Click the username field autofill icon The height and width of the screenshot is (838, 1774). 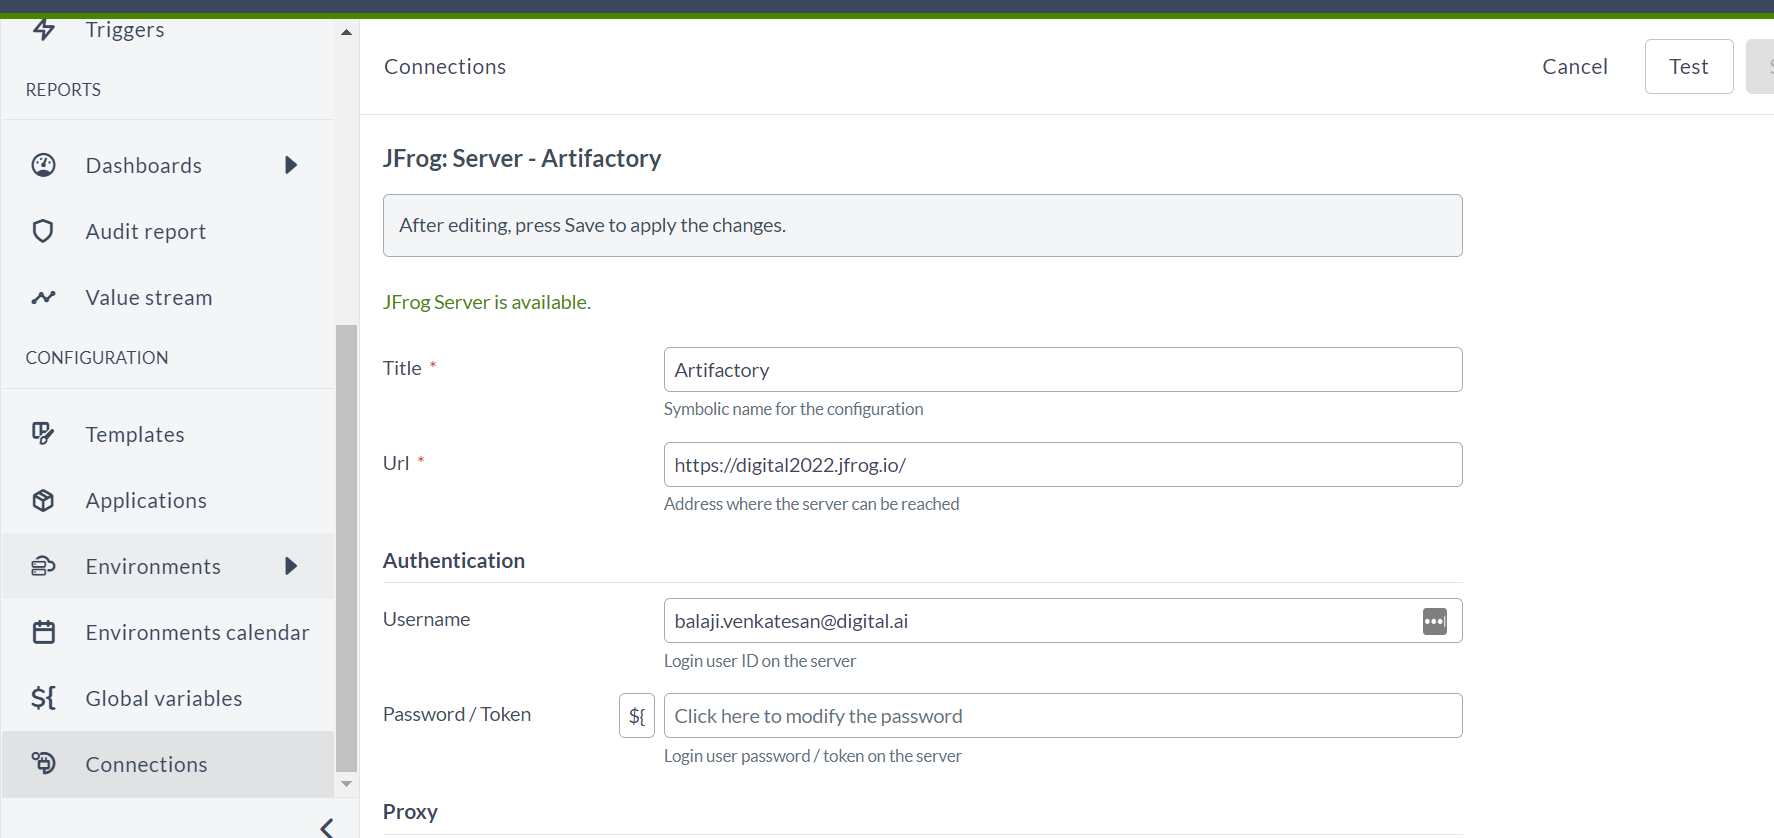1434,621
